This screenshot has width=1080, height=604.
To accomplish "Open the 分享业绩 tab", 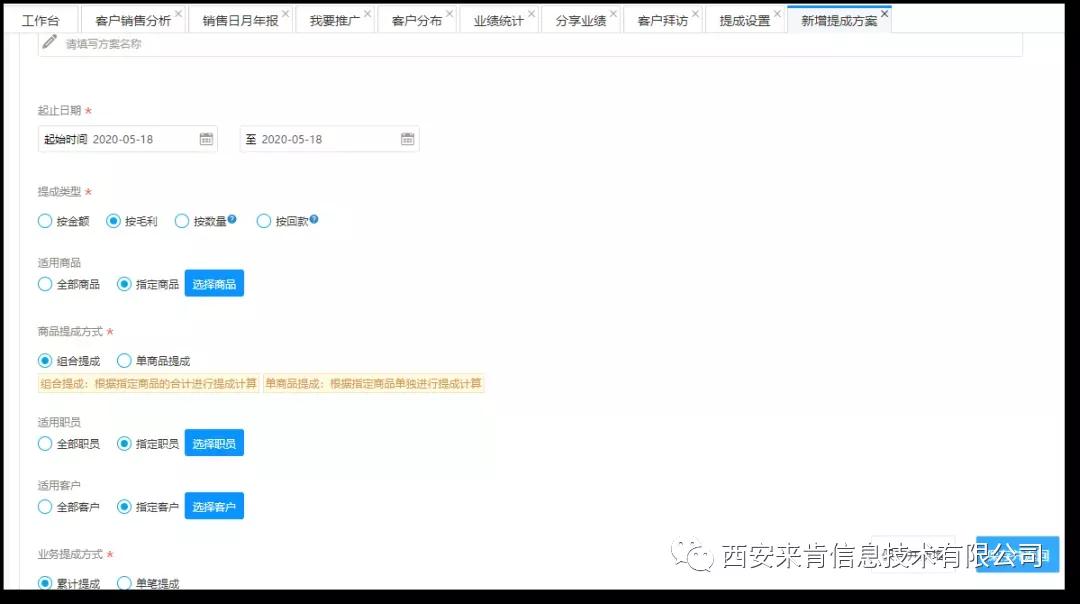I will [x=581, y=21].
